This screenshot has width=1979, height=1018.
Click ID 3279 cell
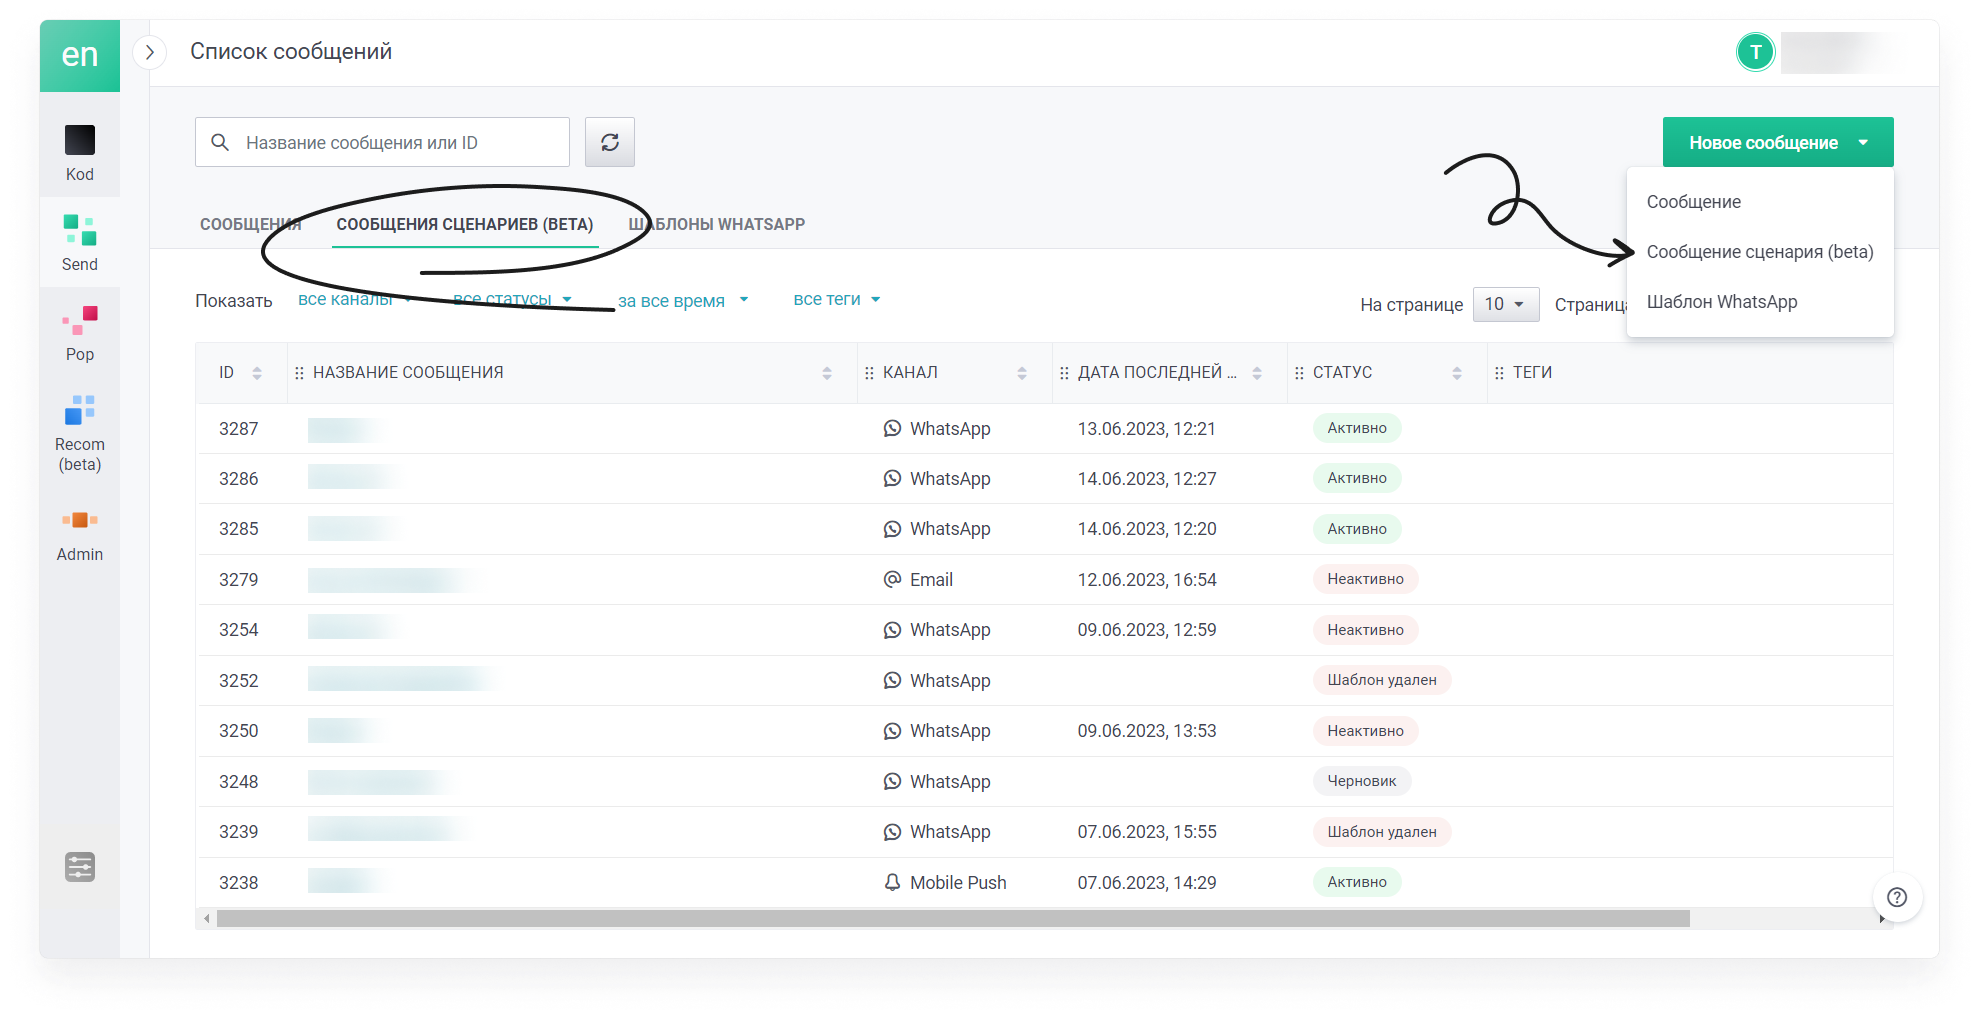(x=238, y=580)
